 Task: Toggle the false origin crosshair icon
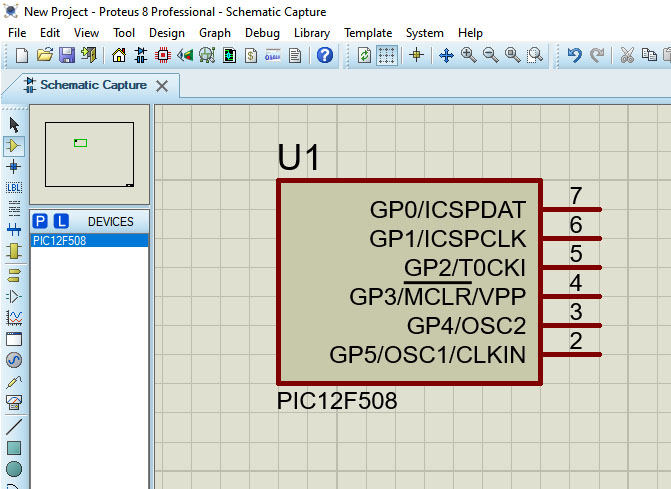coord(416,55)
